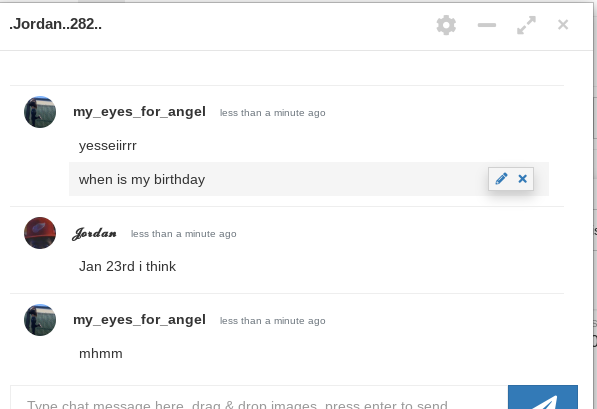The image size is (597, 409).
Task: Edit the 'when is my birthday' message
Action: pos(501,178)
